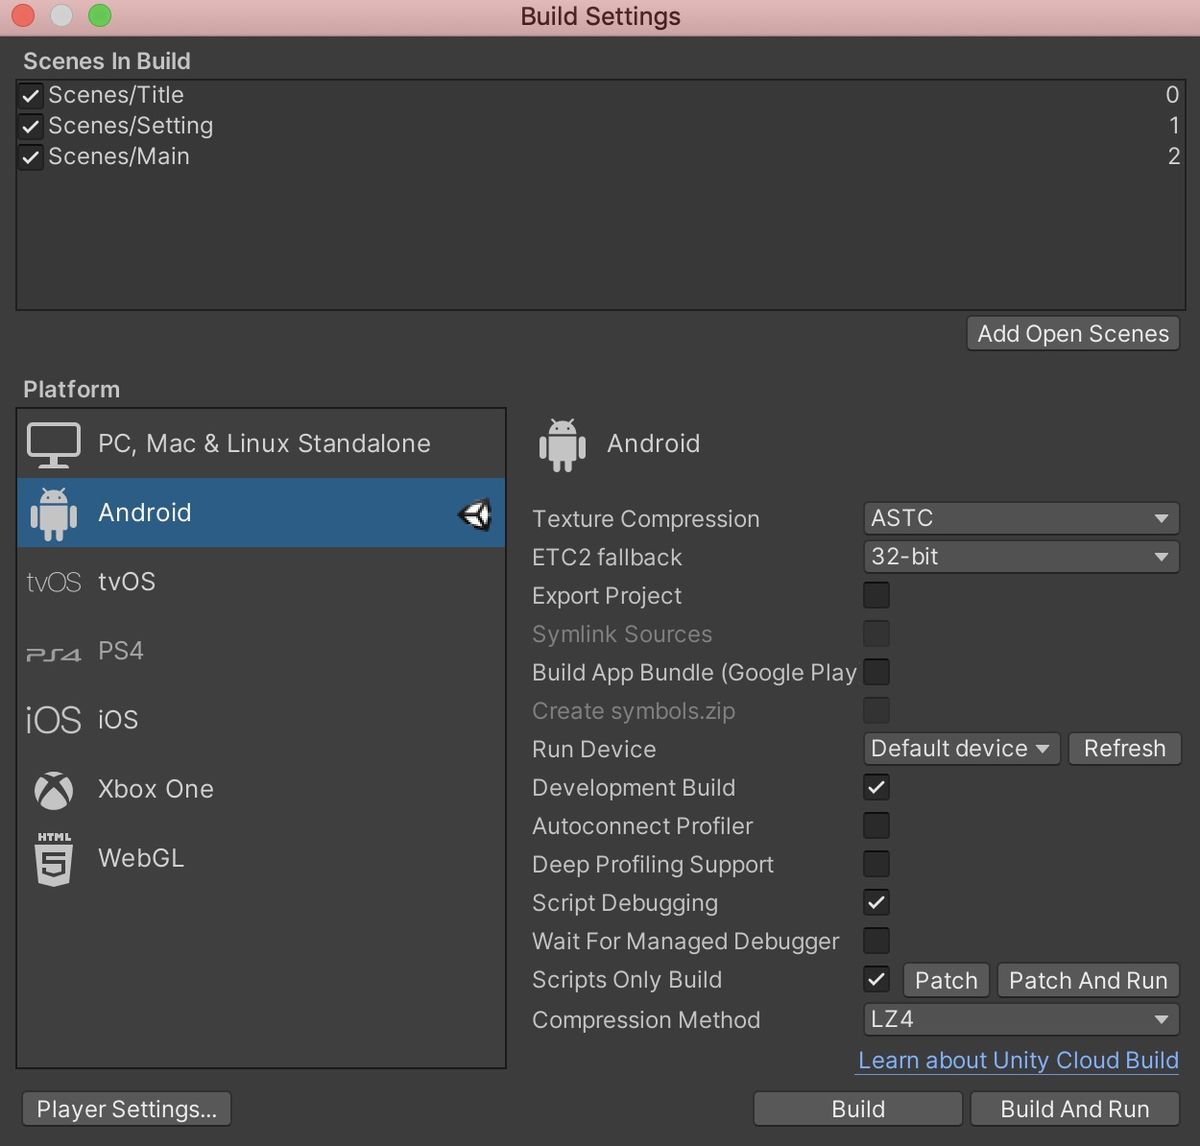Click the Development Build label
This screenshot has width=1200, height=1146.
click(634, 788)
